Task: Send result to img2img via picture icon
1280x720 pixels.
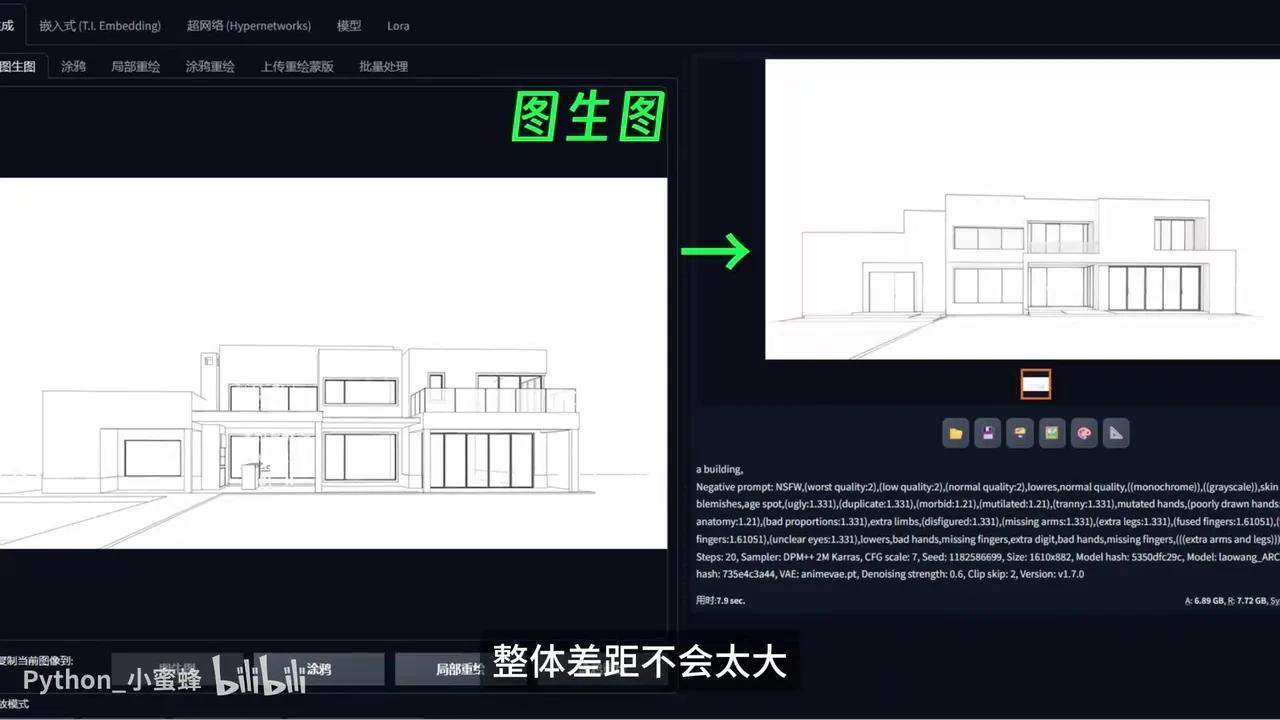Action: 1051,432
